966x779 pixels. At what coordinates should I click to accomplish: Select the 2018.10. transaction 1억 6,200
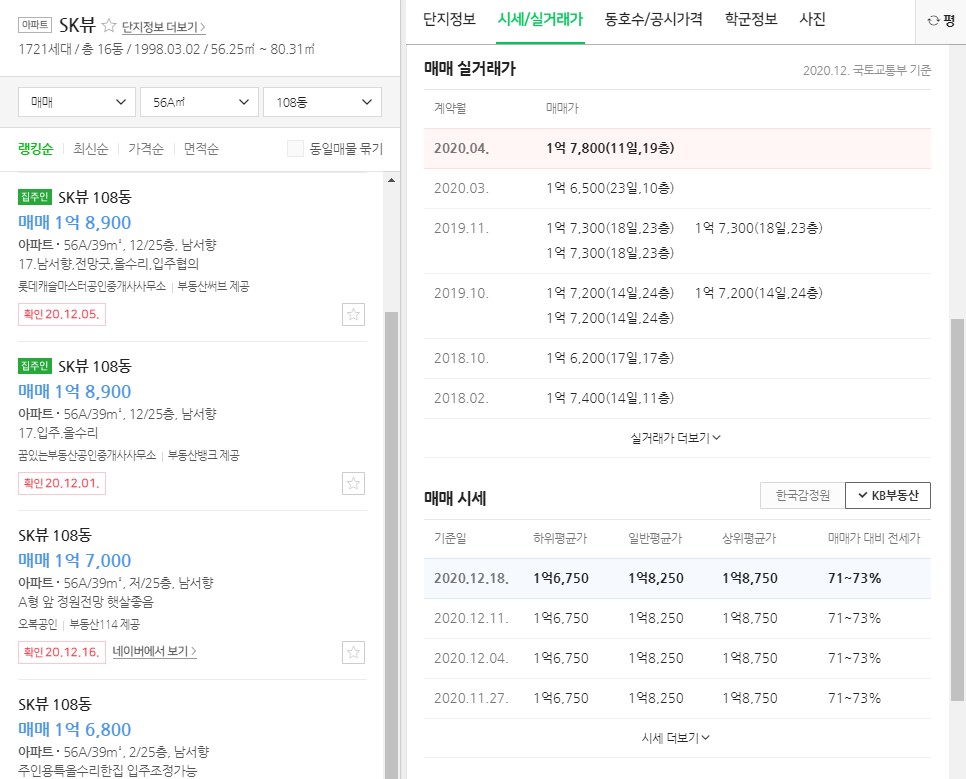click(x=610, y=358)
